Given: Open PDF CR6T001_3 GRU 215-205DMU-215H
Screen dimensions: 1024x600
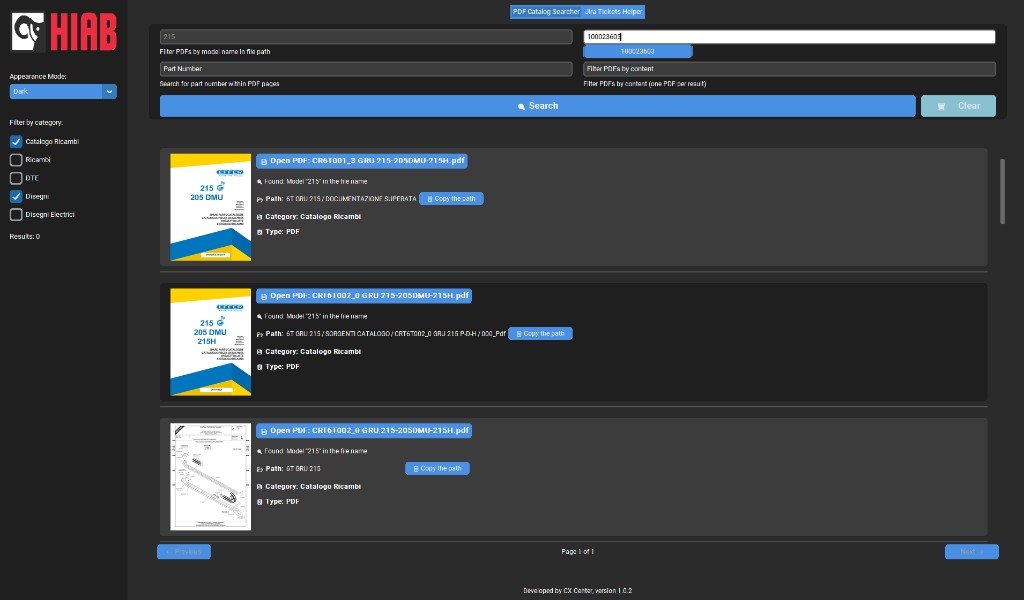Looking at the screenshot, I should click(362, 161).
